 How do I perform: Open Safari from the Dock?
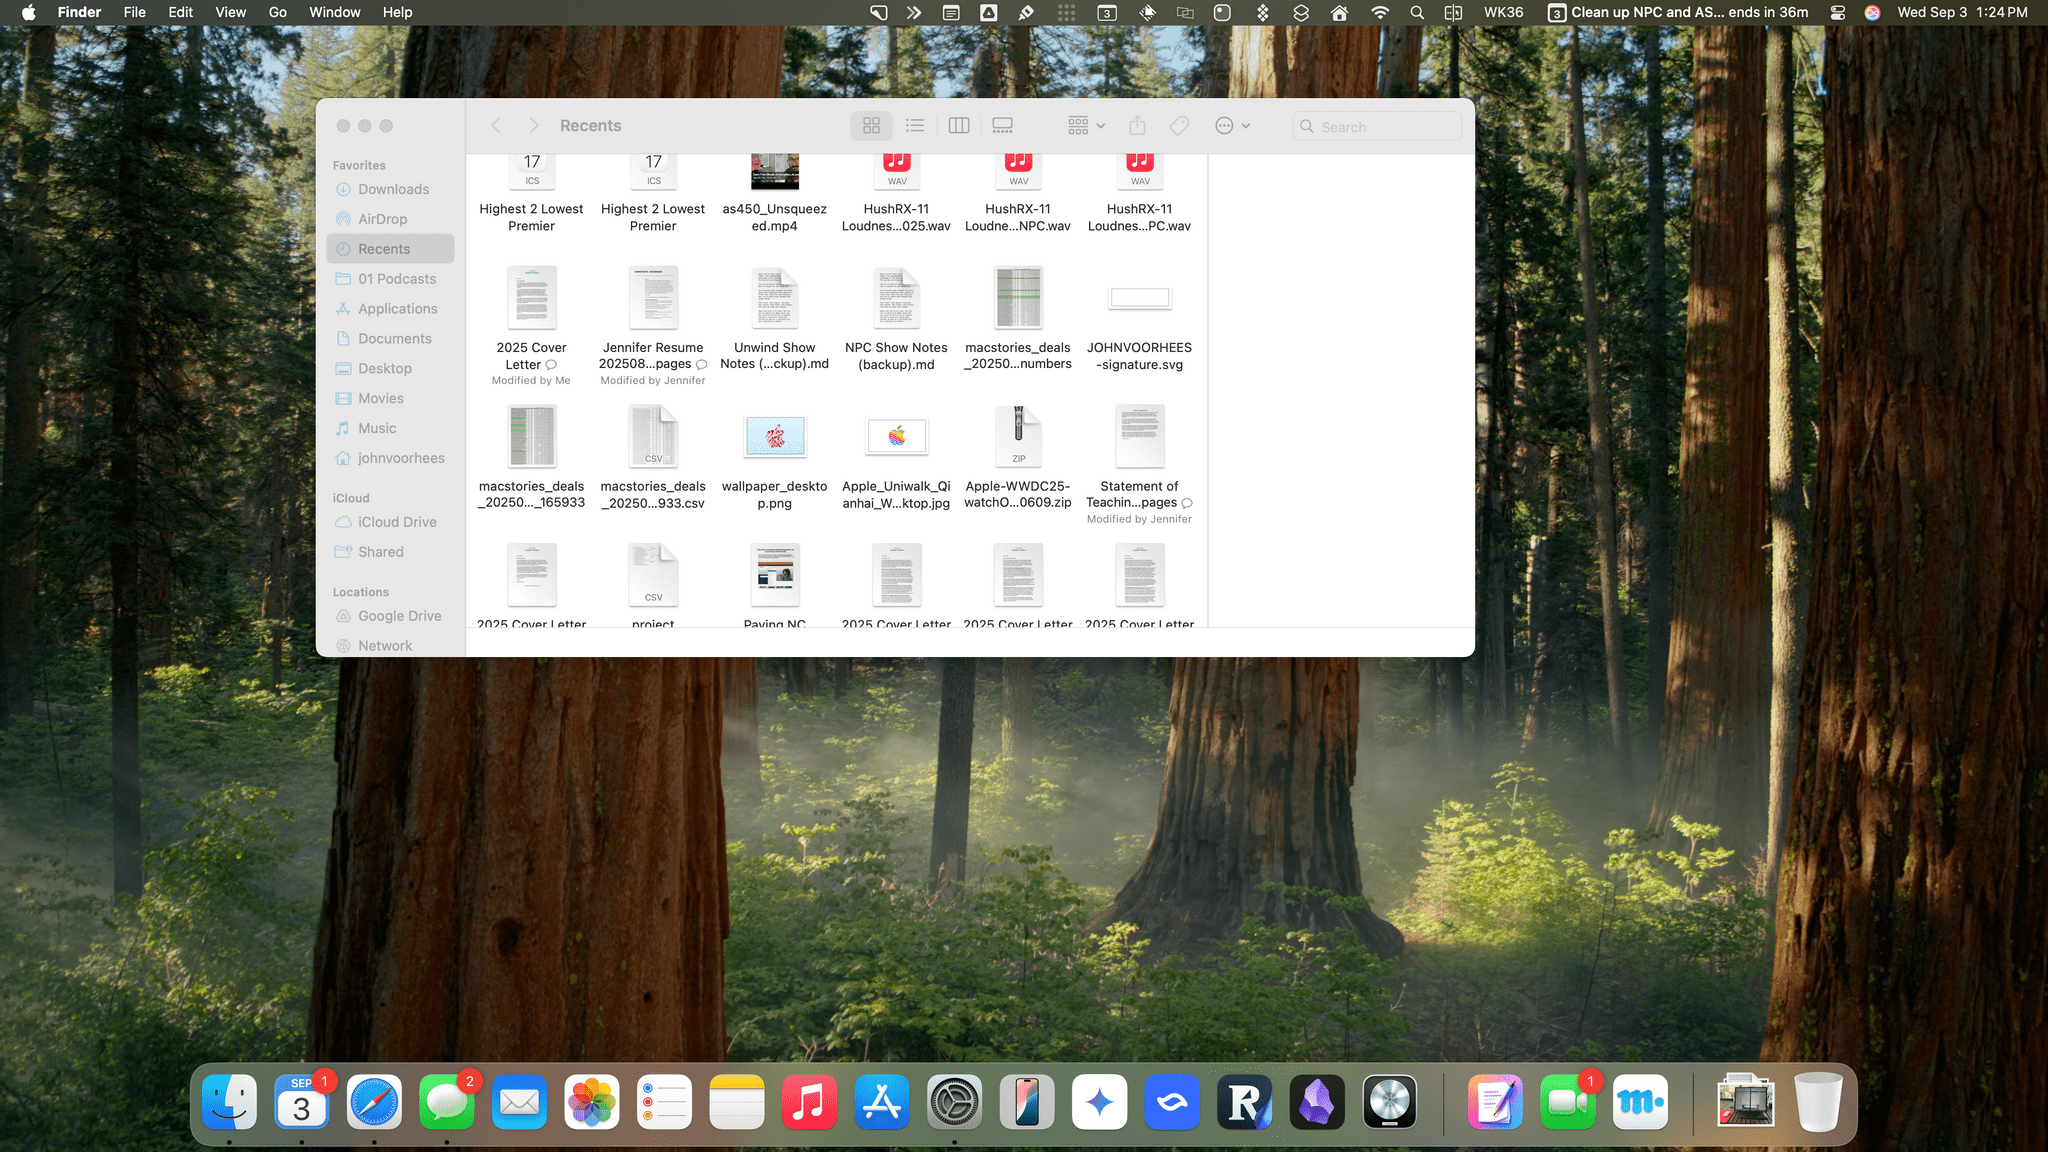374,1103
